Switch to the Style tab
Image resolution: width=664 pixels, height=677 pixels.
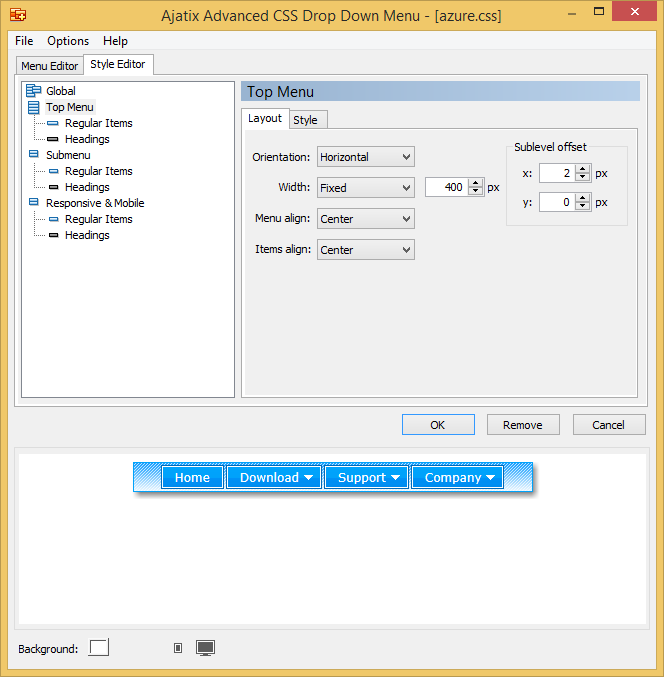(x=306, y=120)
